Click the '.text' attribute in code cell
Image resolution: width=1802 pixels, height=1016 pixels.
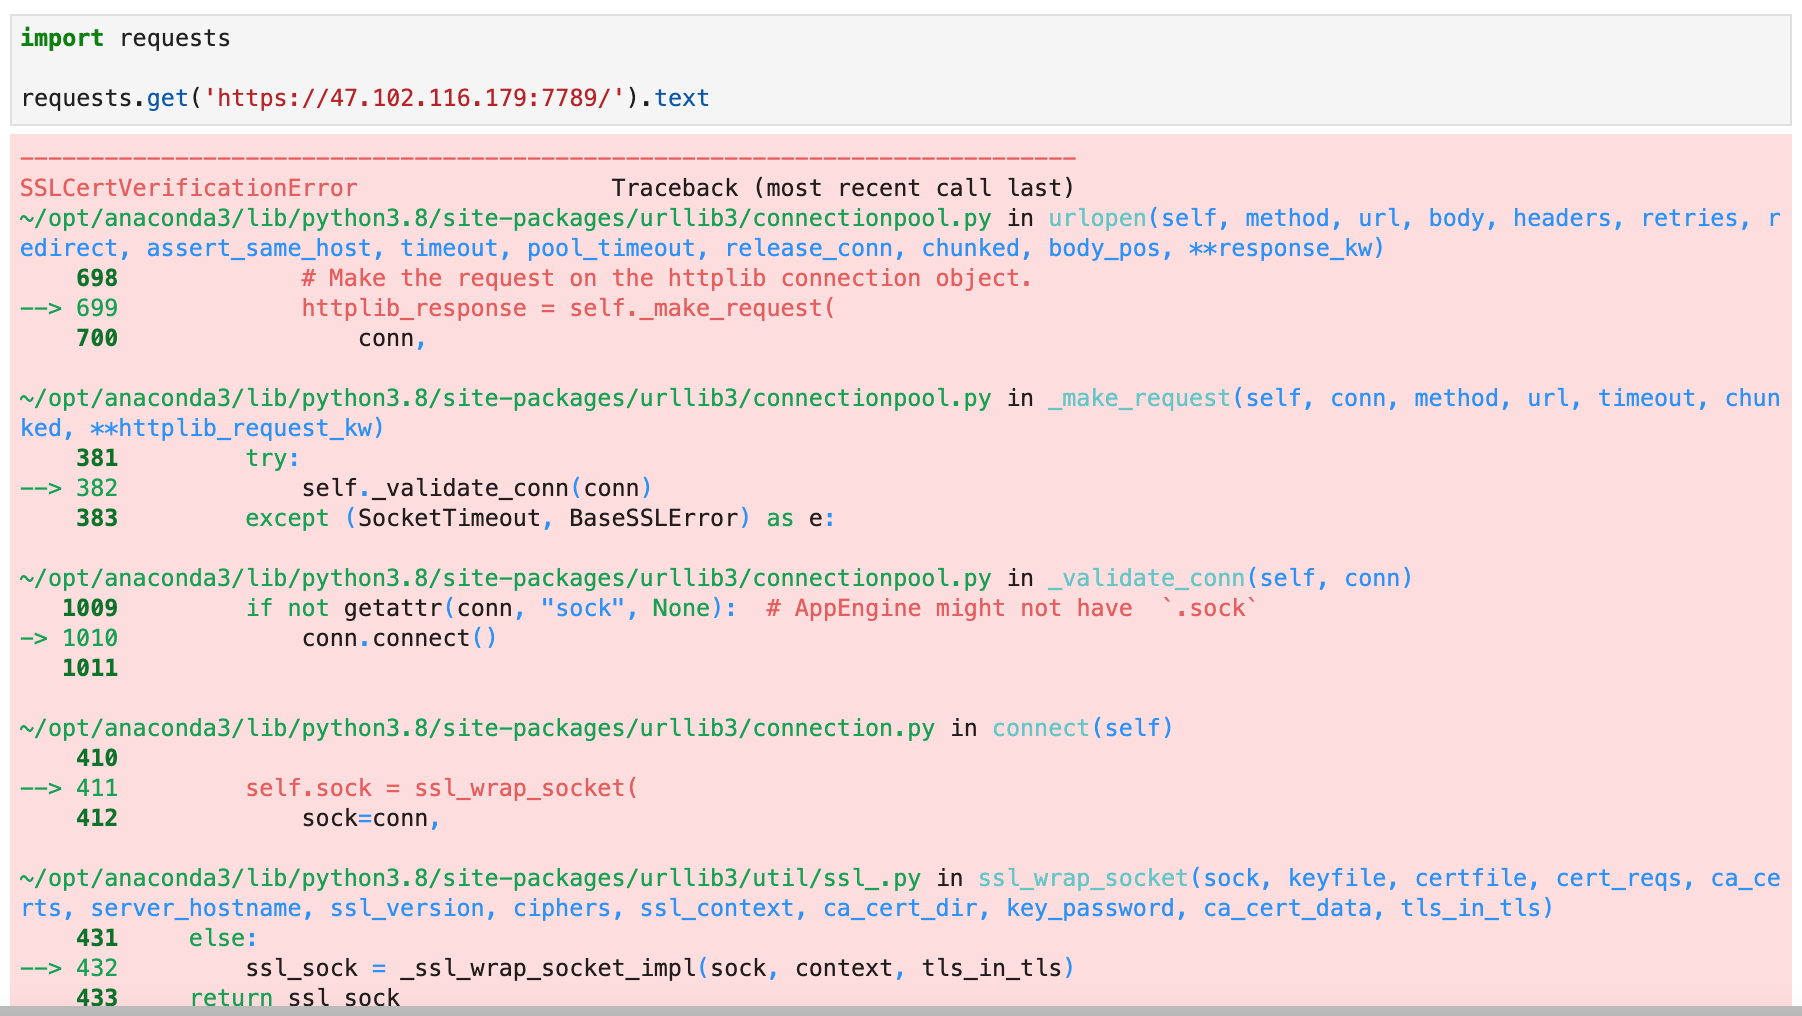675,98
